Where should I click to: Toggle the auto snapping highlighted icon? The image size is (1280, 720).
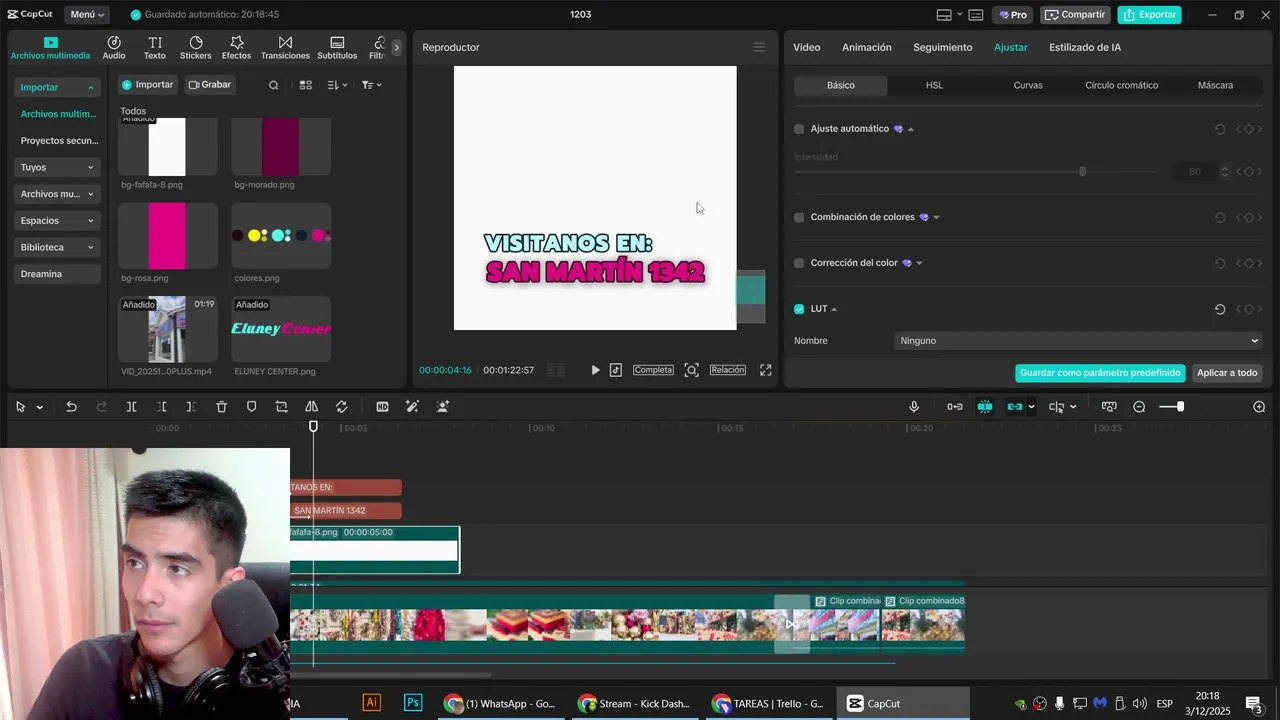[985, 407]
